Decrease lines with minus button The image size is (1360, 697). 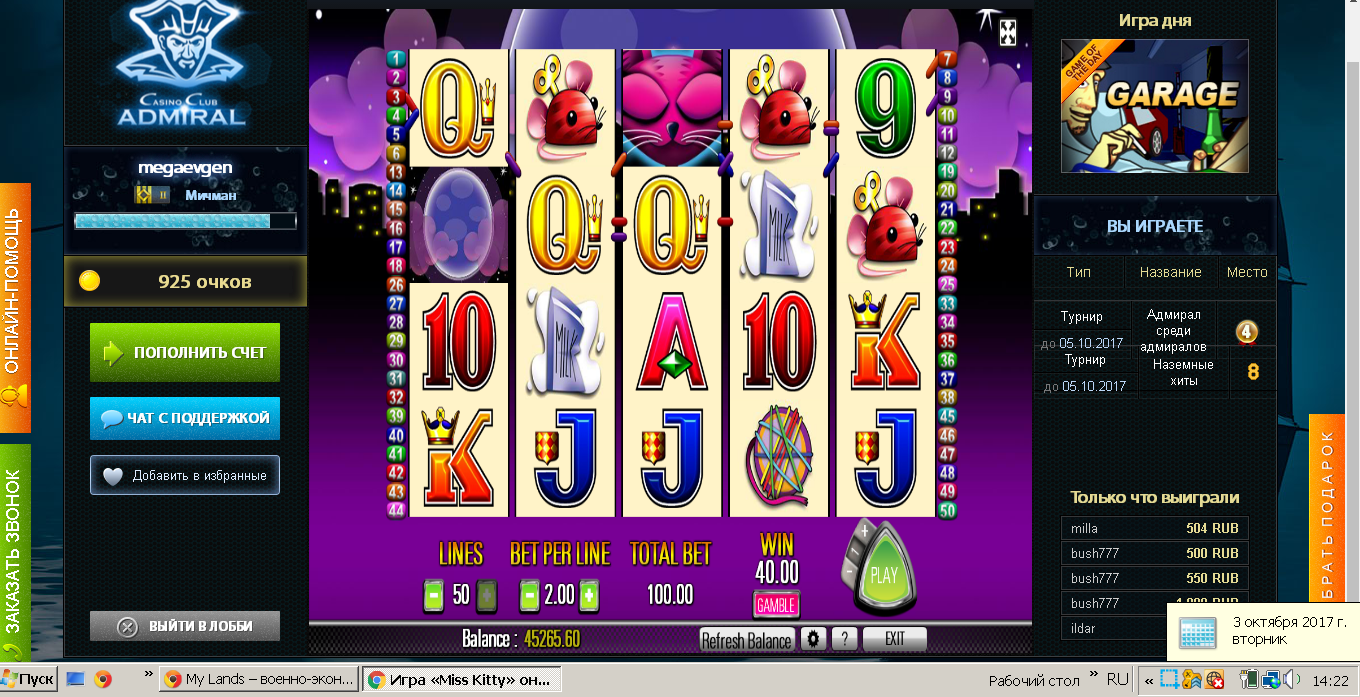(434, 596)
